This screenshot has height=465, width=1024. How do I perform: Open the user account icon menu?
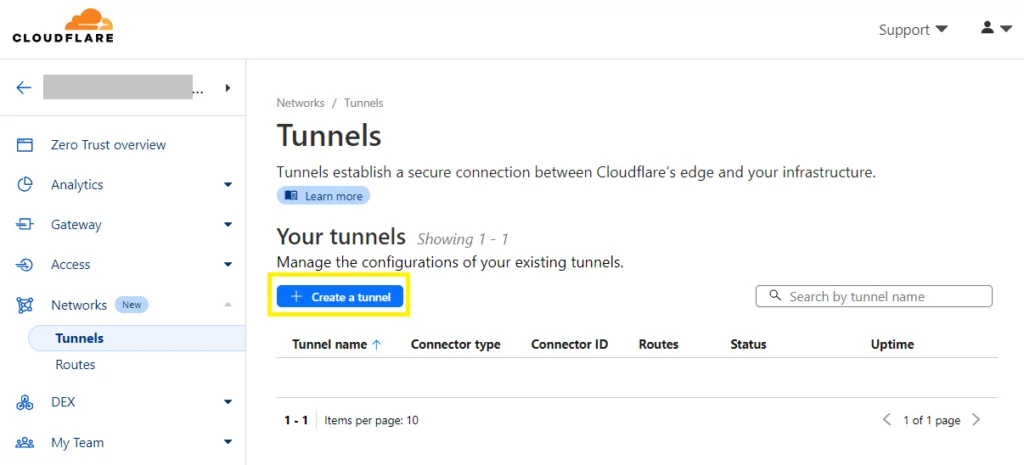point(996,28)
